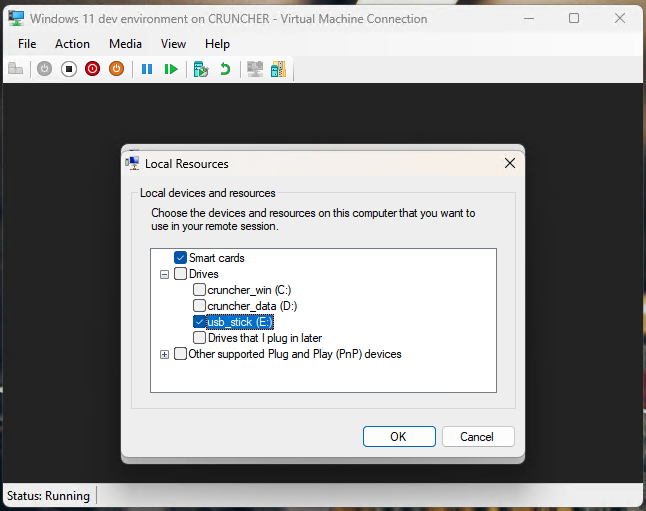Toggle the Smart cards checkbox
Viewport: 646px width, 511px height.
[181, 258]
